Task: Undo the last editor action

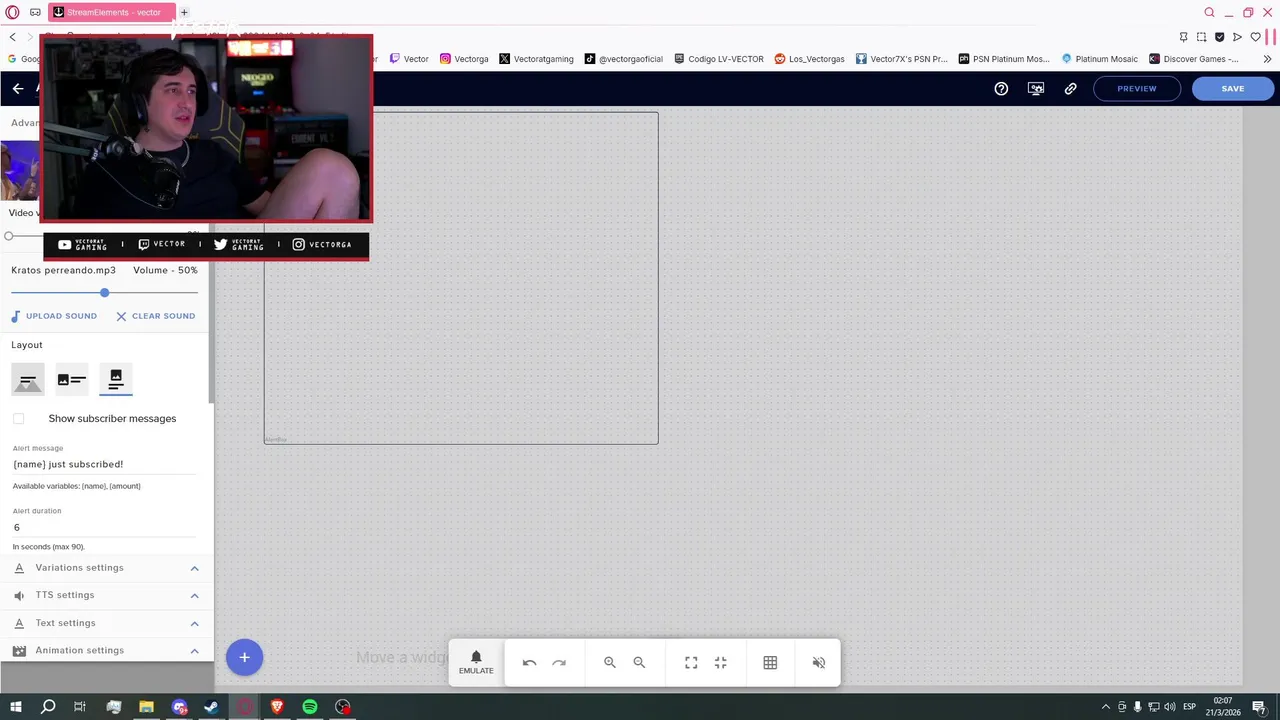Action: (530, 662)
